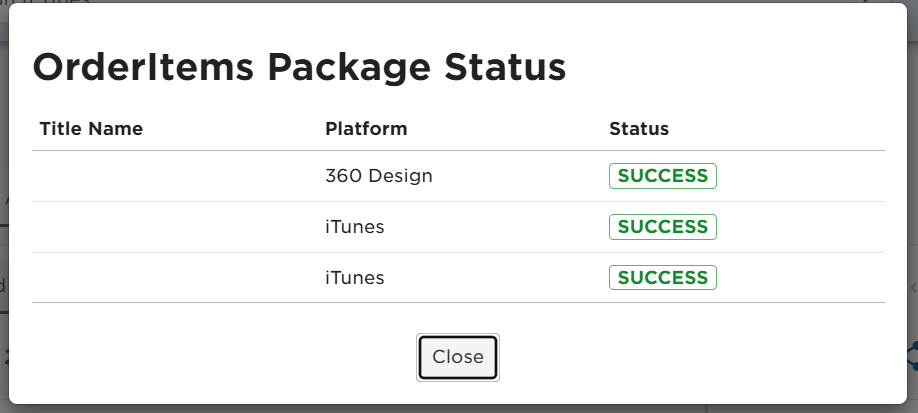This screenshot has width=918, height=413.
Task: Click the SUCCESS badge of first iTunes row
Action: click(x=663, y=227)
